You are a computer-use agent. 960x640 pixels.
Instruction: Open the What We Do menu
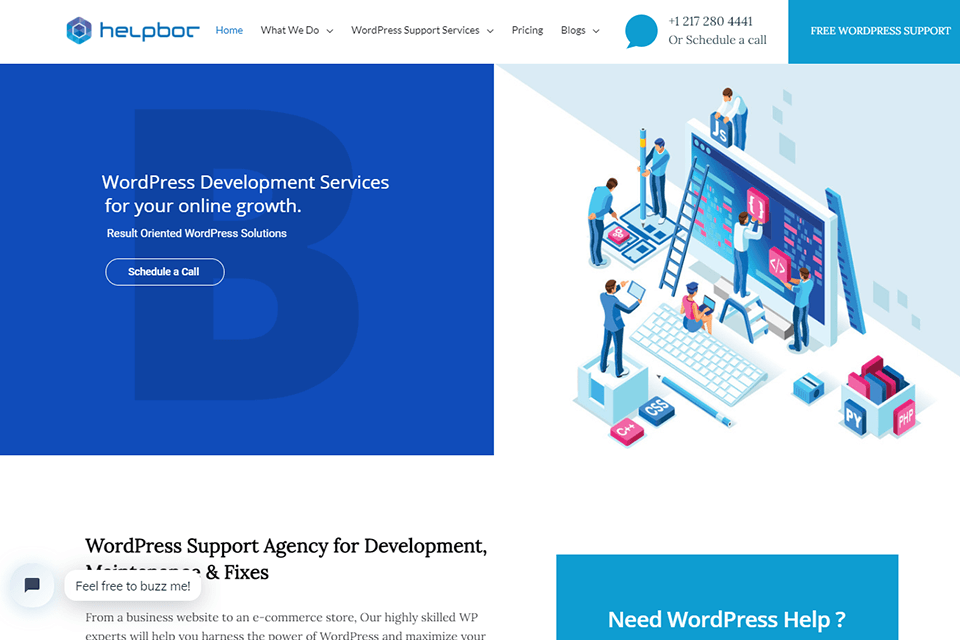[290, 30]
